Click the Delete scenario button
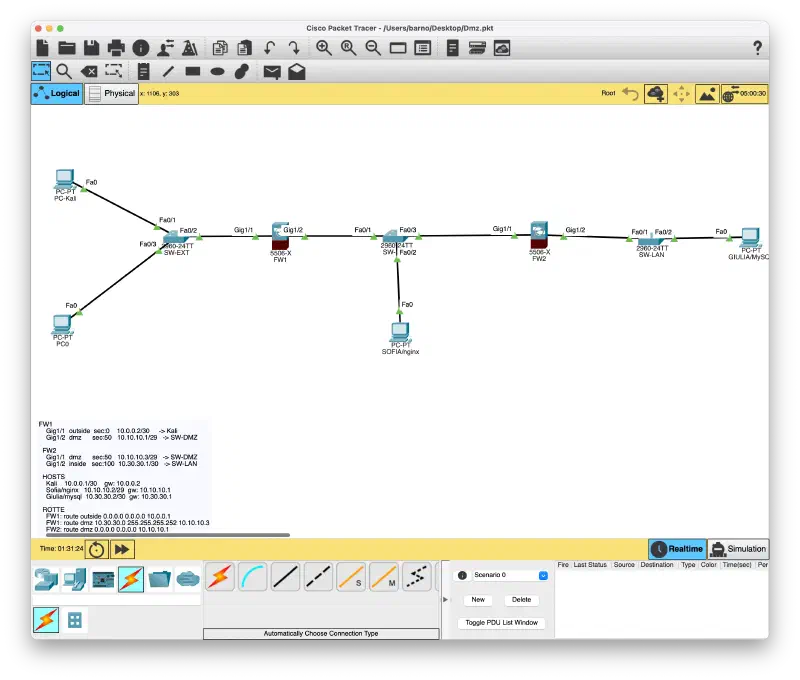 tap(521, 599)
